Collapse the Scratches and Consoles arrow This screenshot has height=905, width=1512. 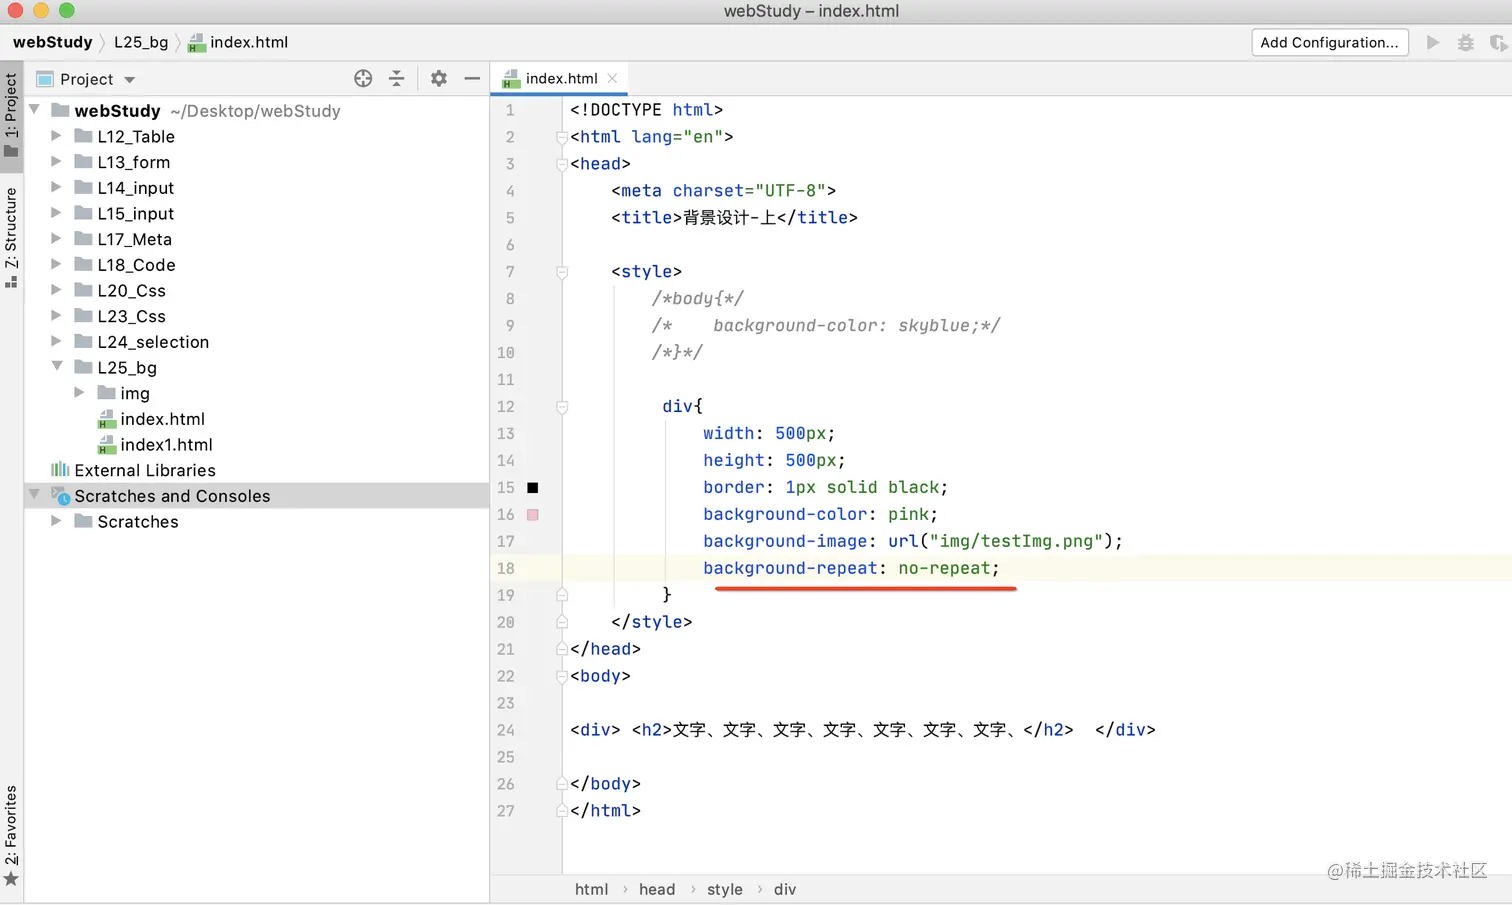pyautogui.click(x=34, y=495)
